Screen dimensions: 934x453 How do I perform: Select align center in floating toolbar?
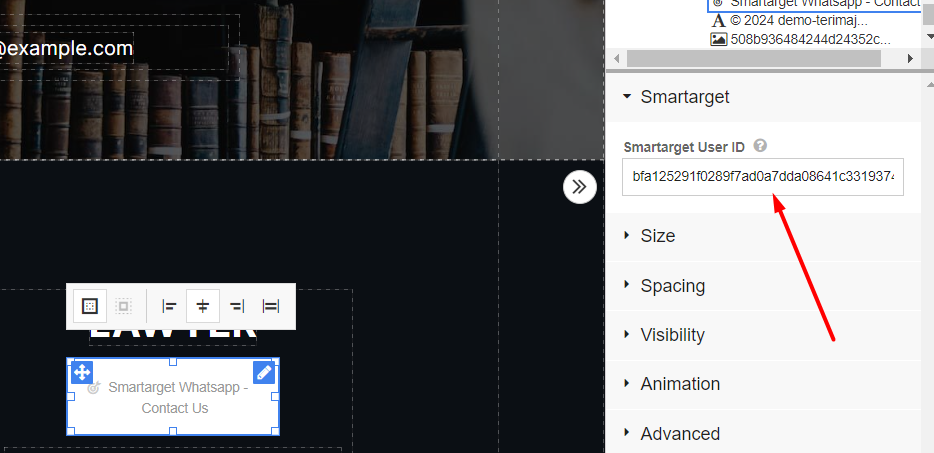(203, 307)
